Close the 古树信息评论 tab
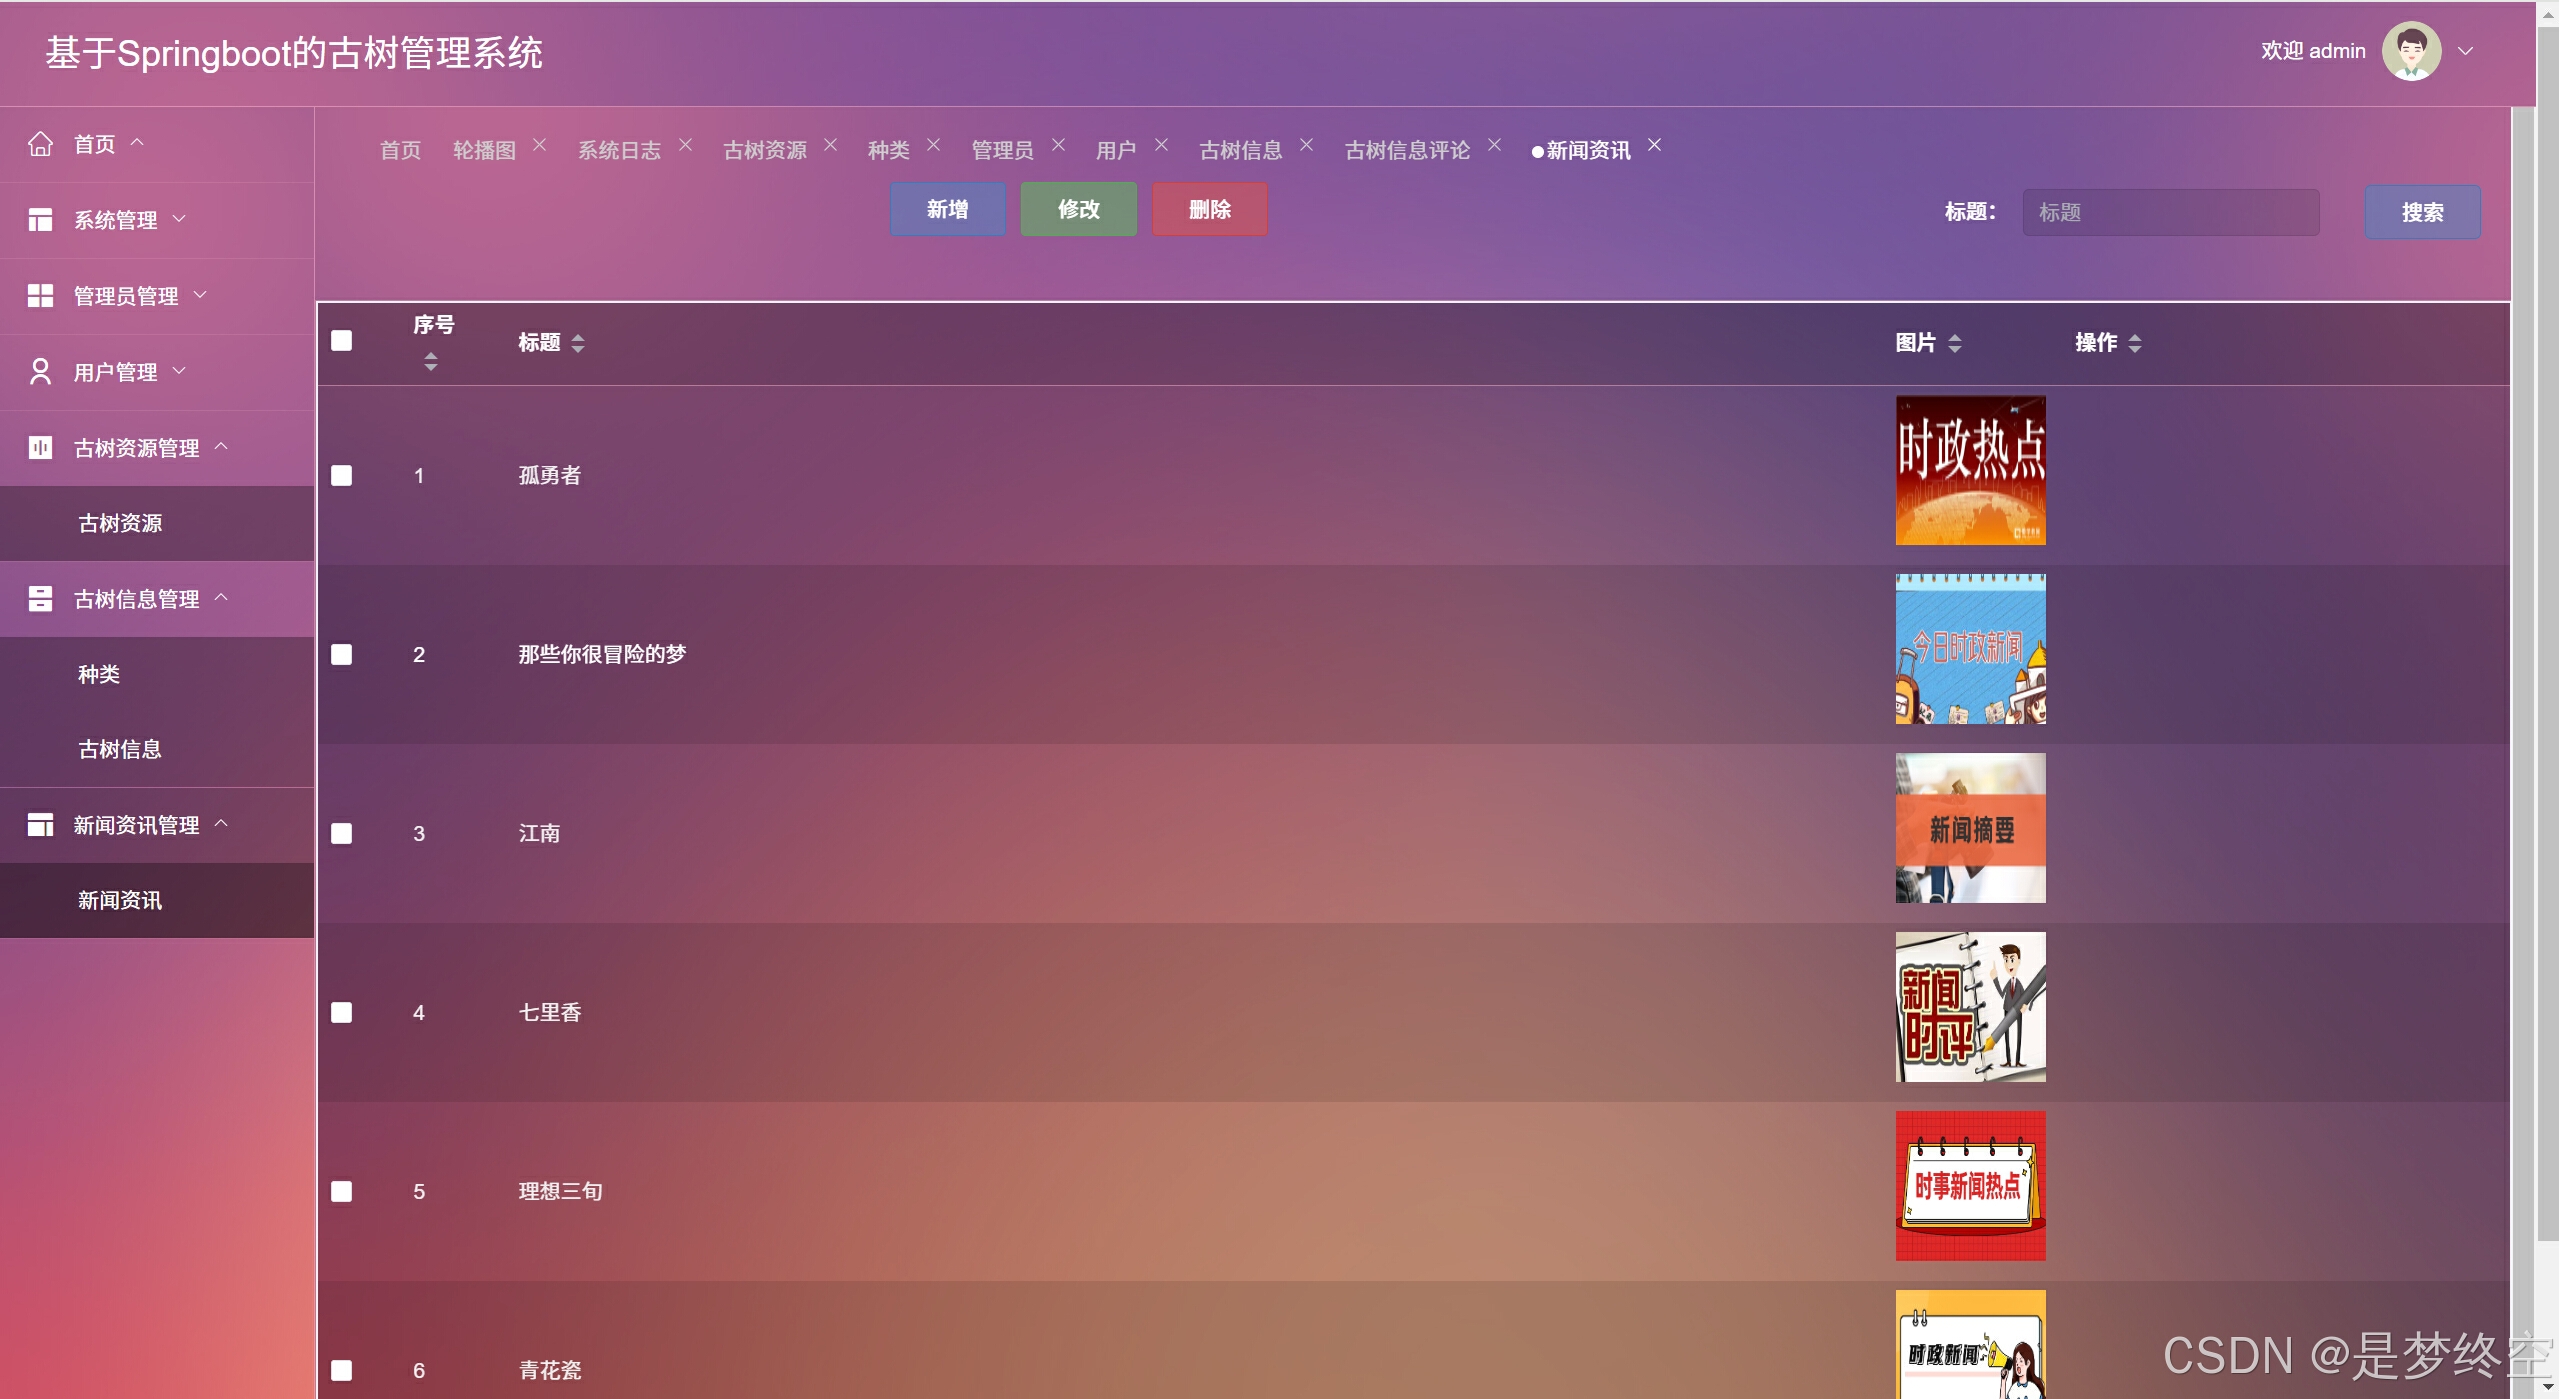This screenshot has height=1399, width=2559. tap(1494, 145)
